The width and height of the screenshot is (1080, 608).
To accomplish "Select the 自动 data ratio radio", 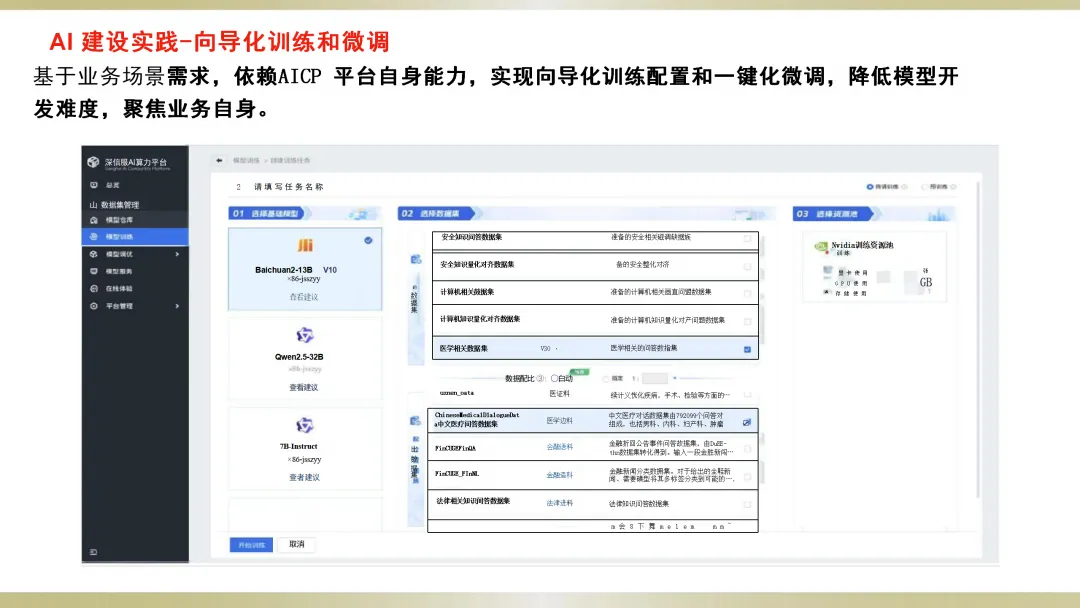I will pyautogui.click(x=554, y=379).
